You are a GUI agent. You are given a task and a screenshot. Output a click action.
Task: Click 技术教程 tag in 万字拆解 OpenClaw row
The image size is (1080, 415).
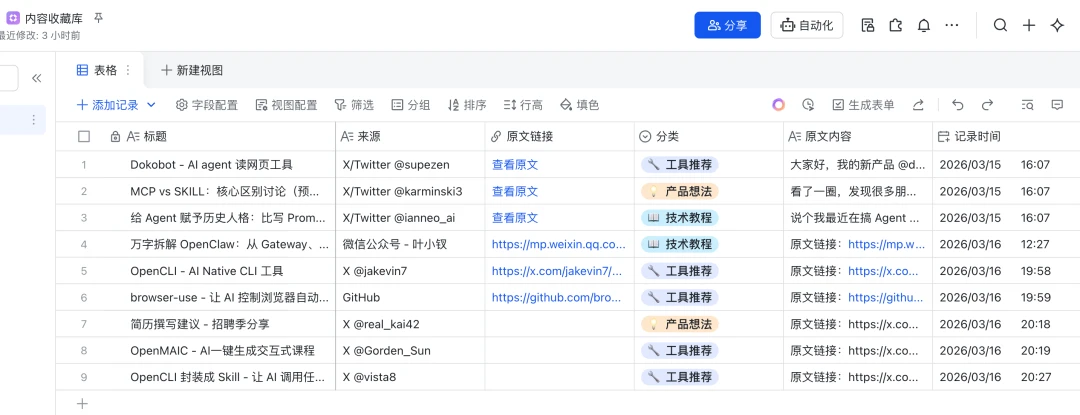pyautogui.click(x=680, y=244)
